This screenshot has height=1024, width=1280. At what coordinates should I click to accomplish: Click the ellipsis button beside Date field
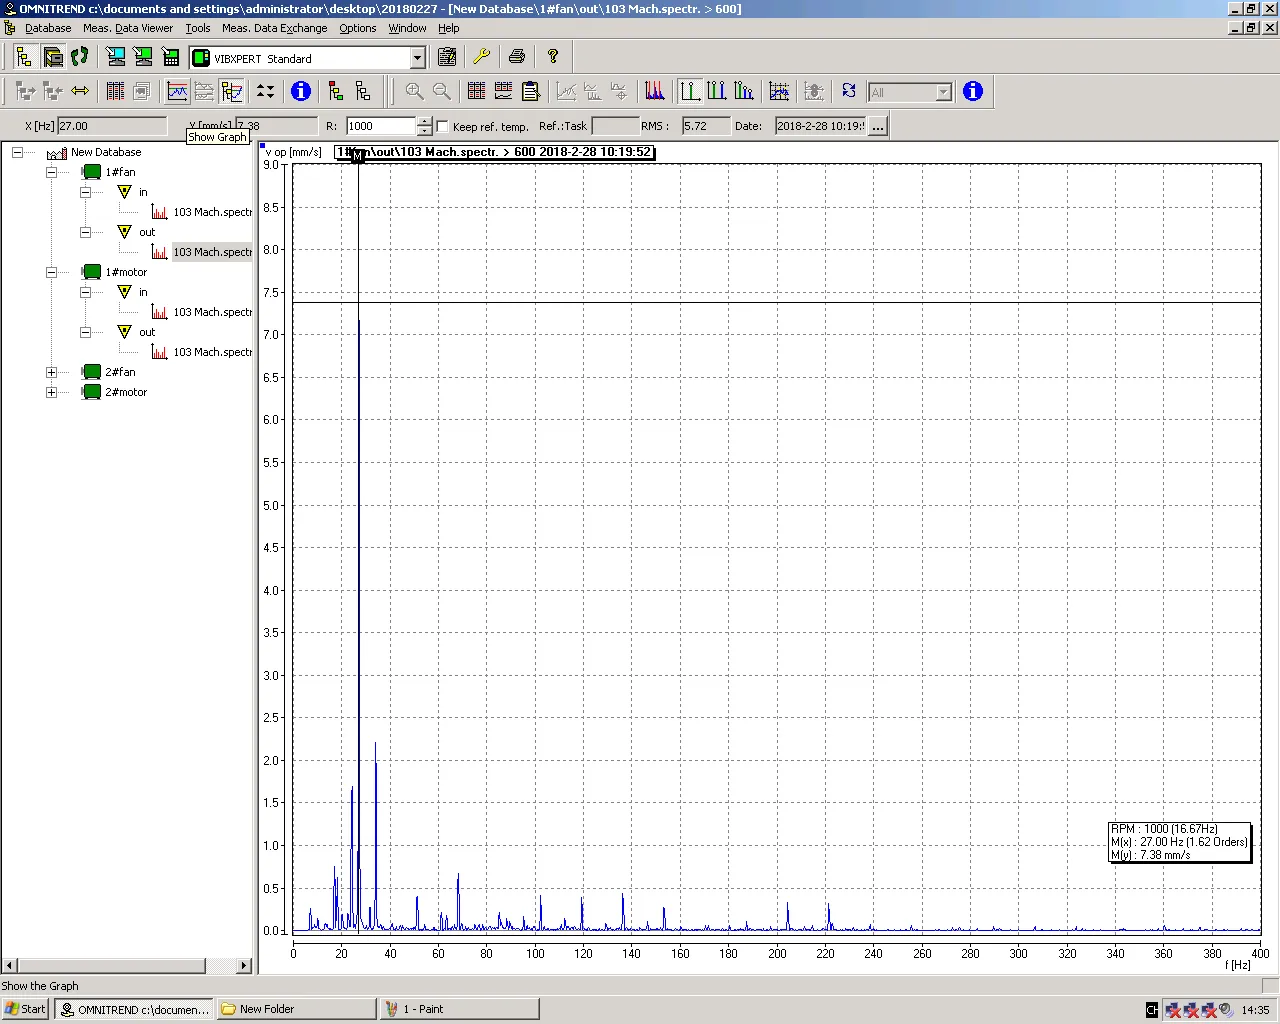point(877,126)
